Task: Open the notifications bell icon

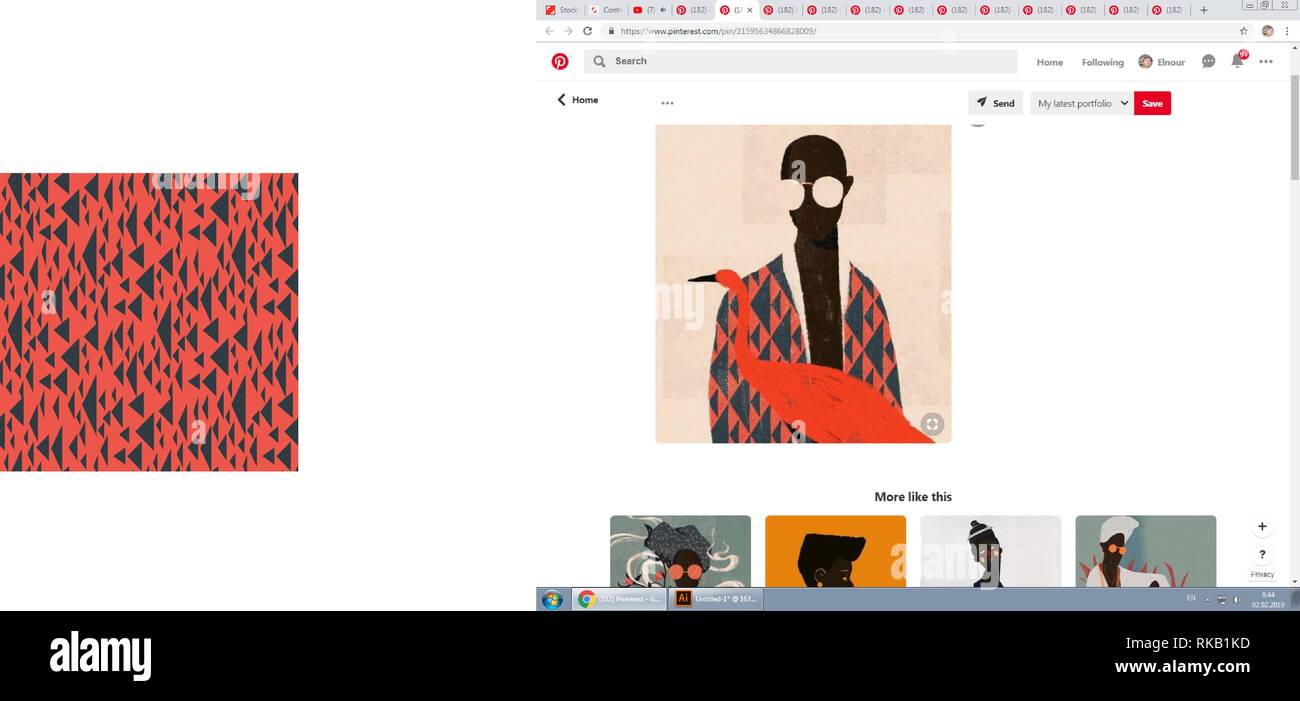Action: click(1237, 61)
